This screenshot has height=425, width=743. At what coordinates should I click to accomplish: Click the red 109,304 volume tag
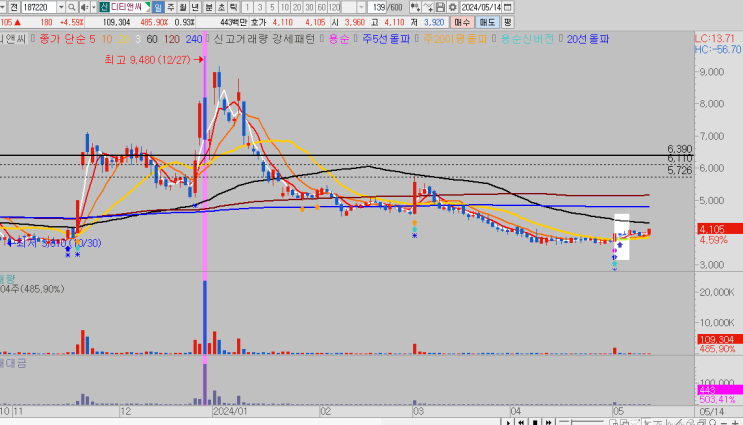tap(720, 339)
